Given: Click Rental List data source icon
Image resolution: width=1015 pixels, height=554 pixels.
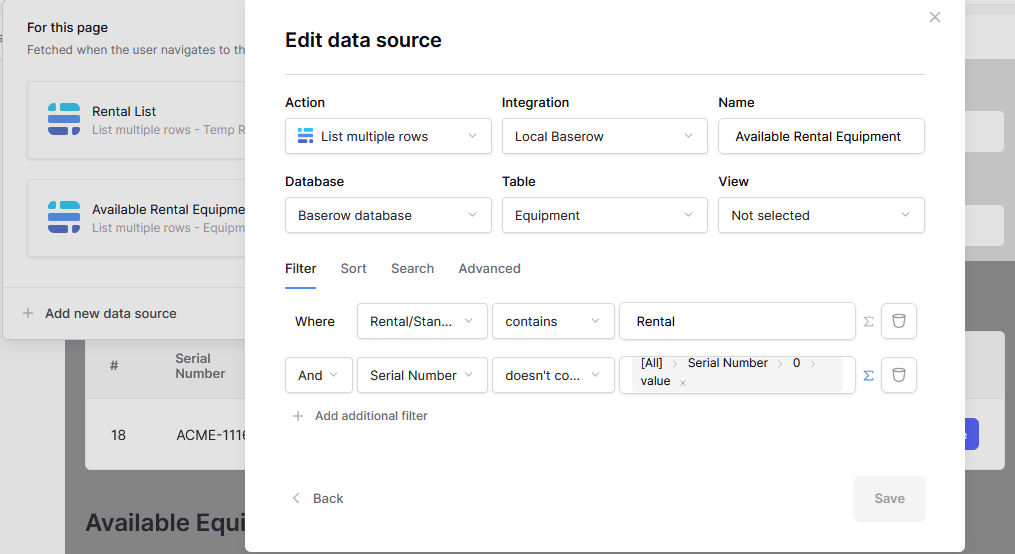Looking at the screenshot, I should 64,119.
